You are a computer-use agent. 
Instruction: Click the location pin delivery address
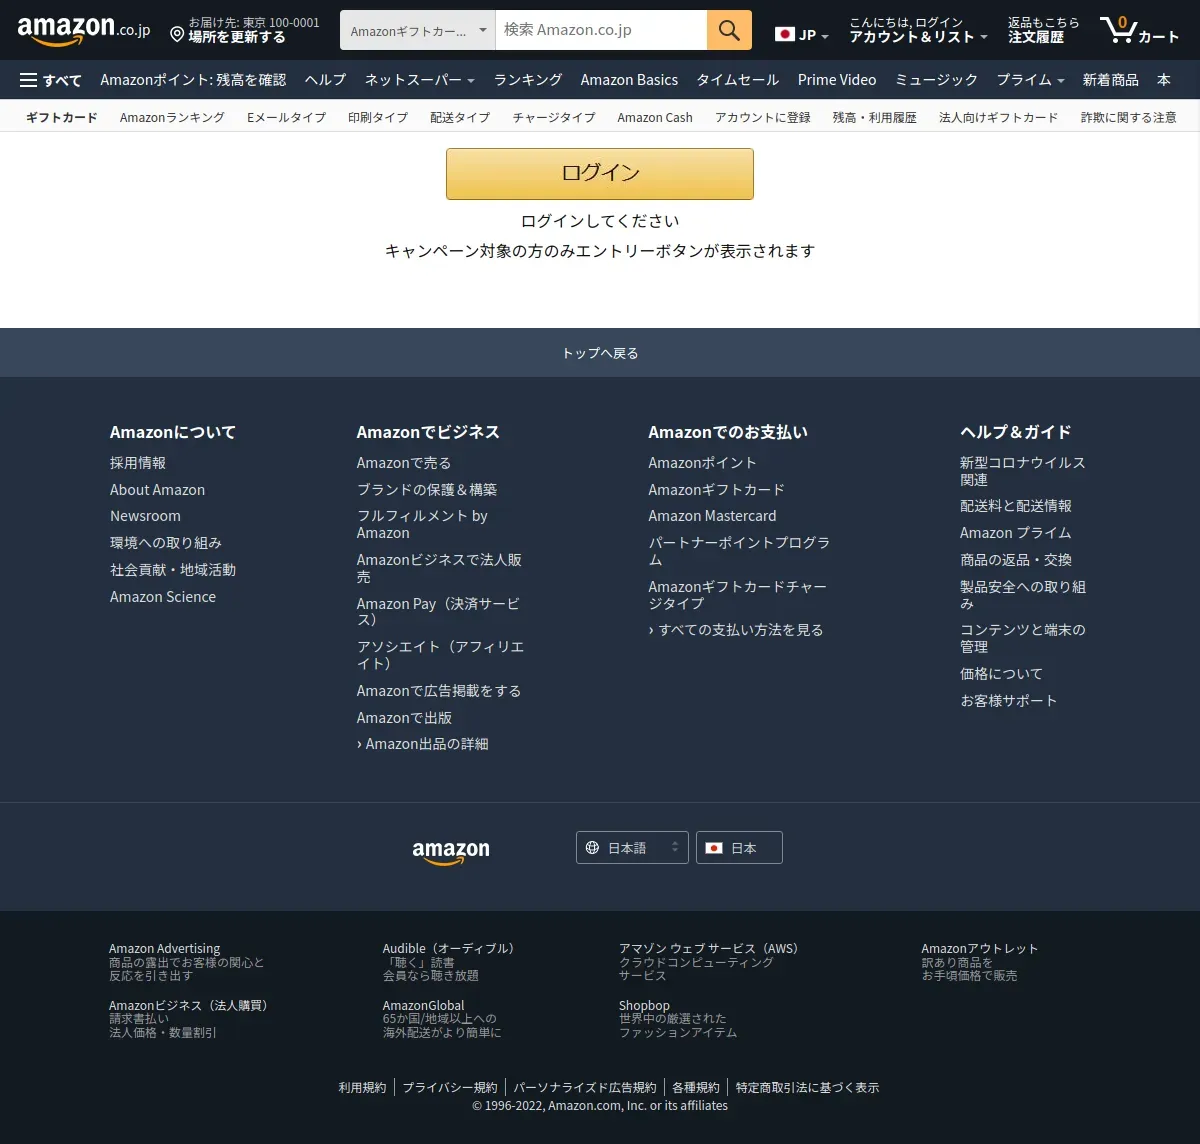pyautogui.click(x=245, y=30)
